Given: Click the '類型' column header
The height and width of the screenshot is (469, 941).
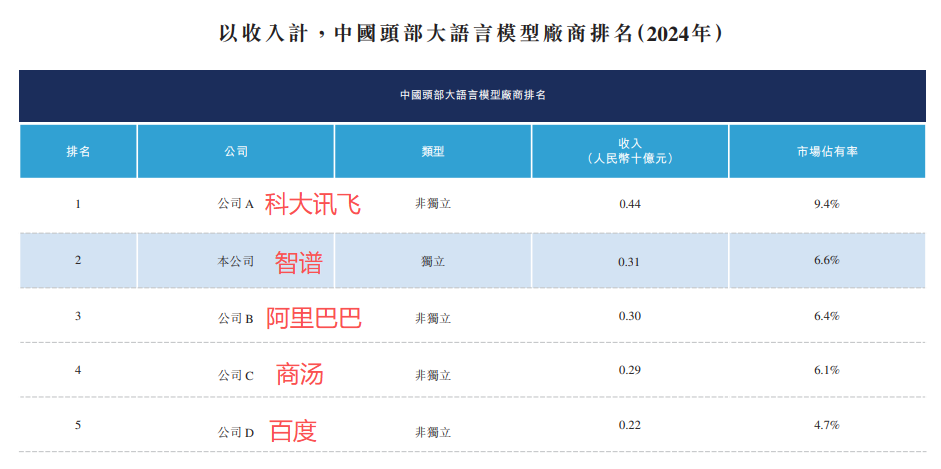Looking at the screenshot, I should (x=433, y=152).
